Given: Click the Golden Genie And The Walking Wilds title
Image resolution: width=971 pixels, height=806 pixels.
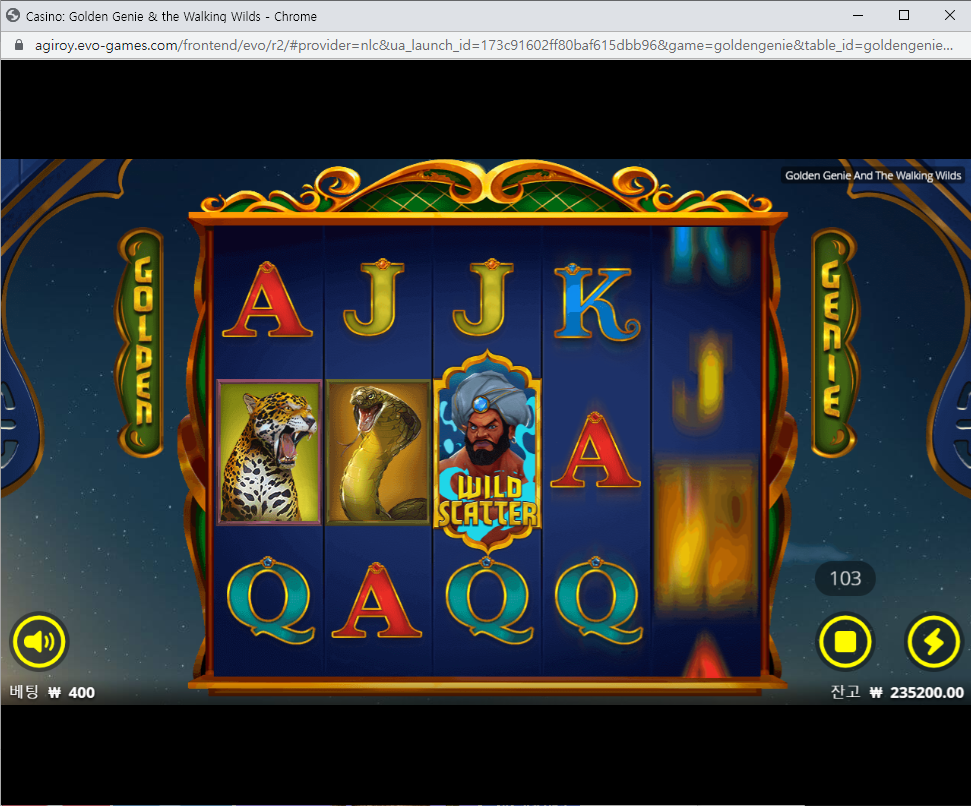Looking at the screenshot, I should 873,175.
